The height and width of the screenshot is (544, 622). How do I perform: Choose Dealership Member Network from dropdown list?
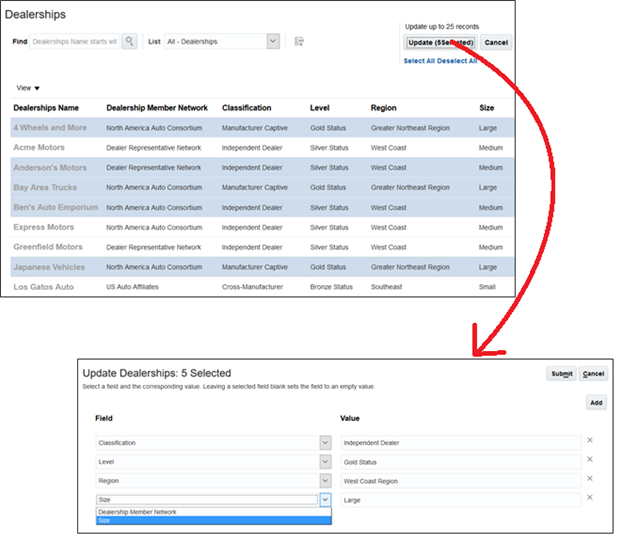click(213, 512)
